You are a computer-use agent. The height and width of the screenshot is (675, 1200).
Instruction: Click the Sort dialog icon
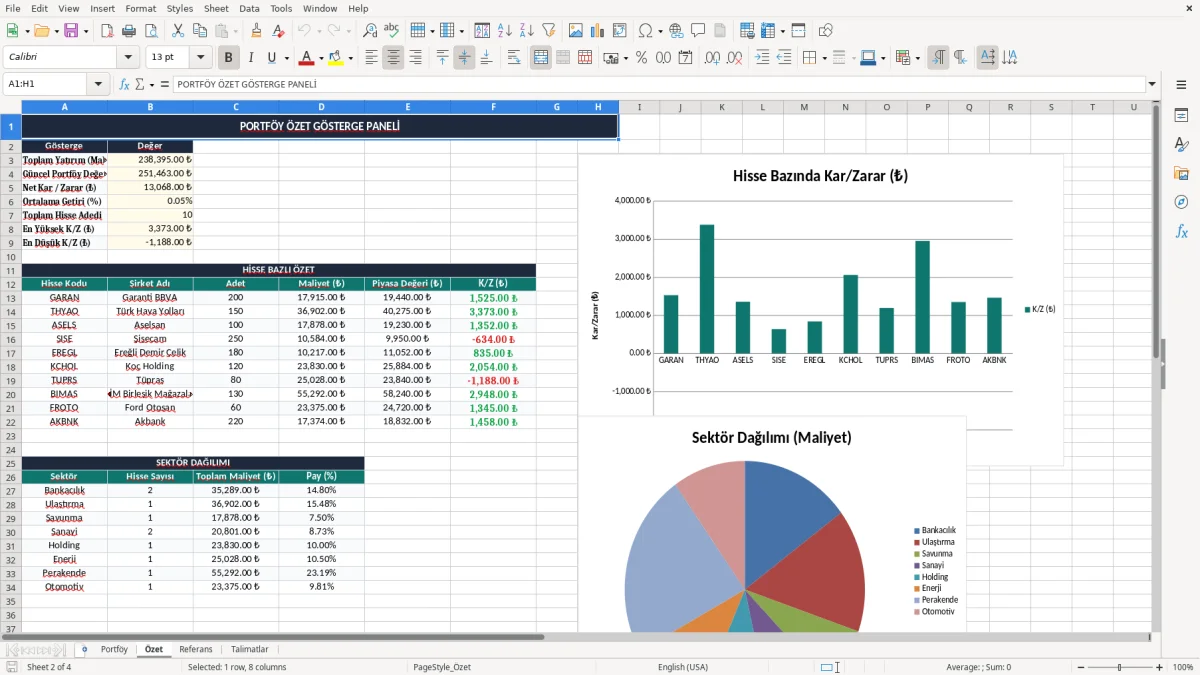point(483,31)
